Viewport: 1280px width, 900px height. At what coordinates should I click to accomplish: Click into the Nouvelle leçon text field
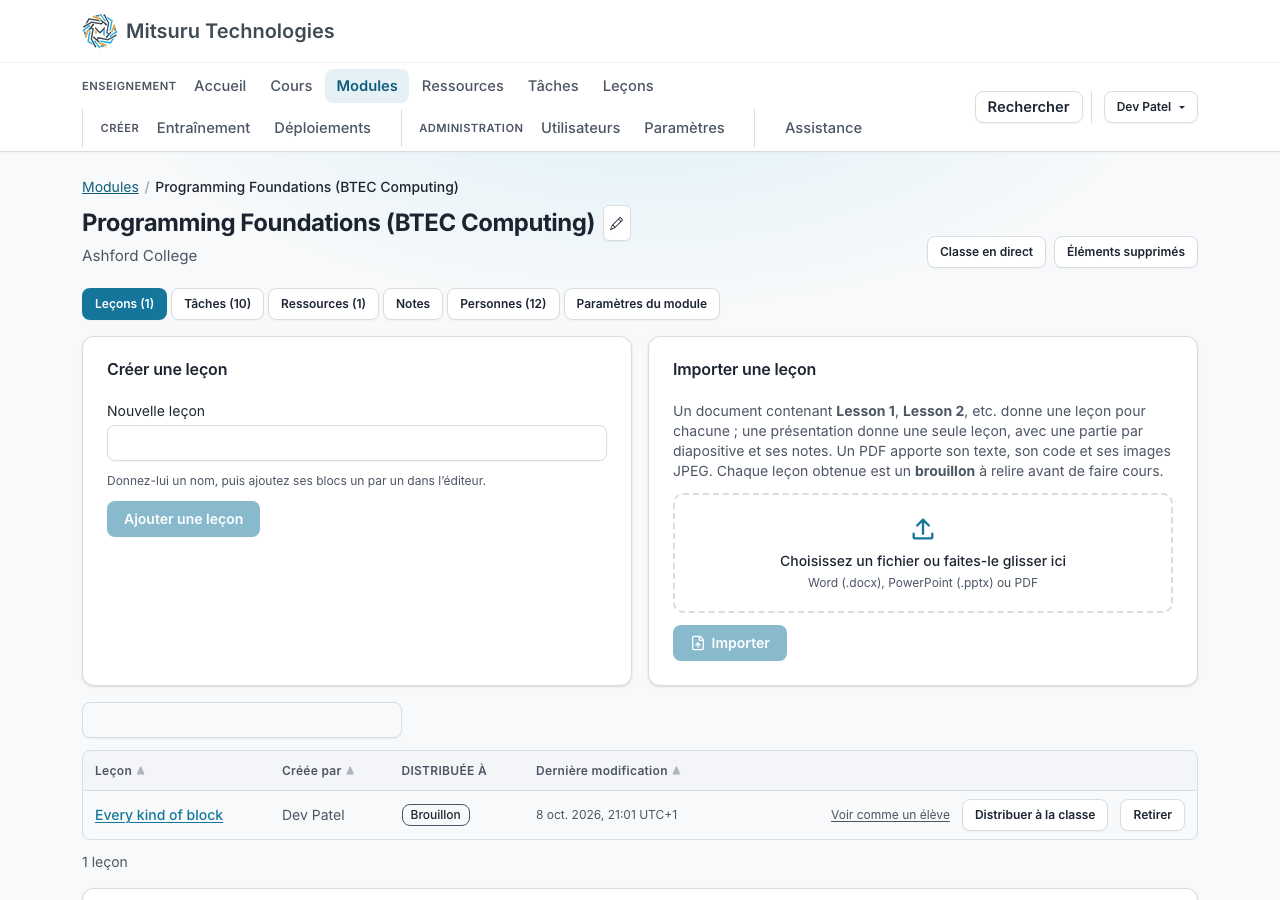point(357,443)
